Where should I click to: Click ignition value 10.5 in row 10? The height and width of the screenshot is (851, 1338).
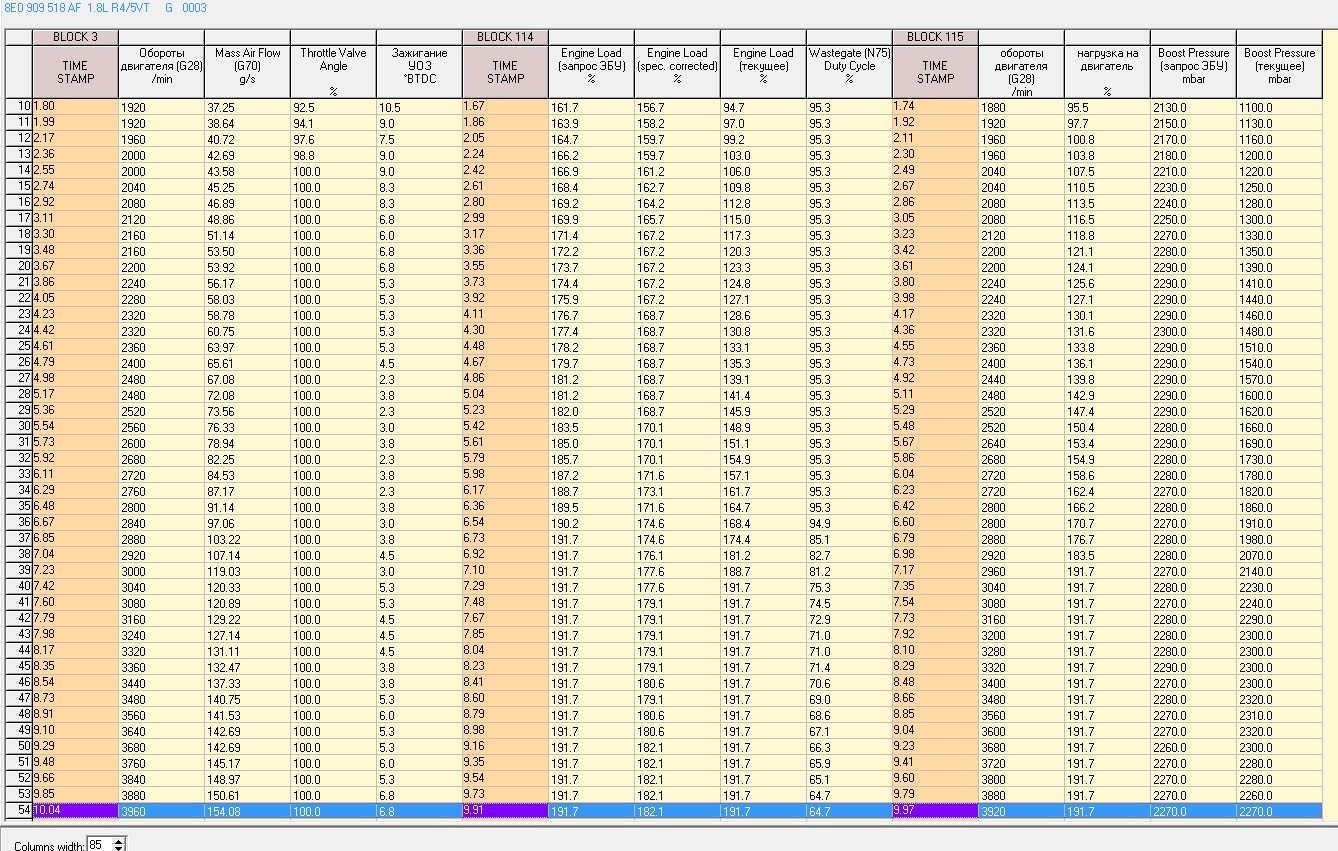419,106
